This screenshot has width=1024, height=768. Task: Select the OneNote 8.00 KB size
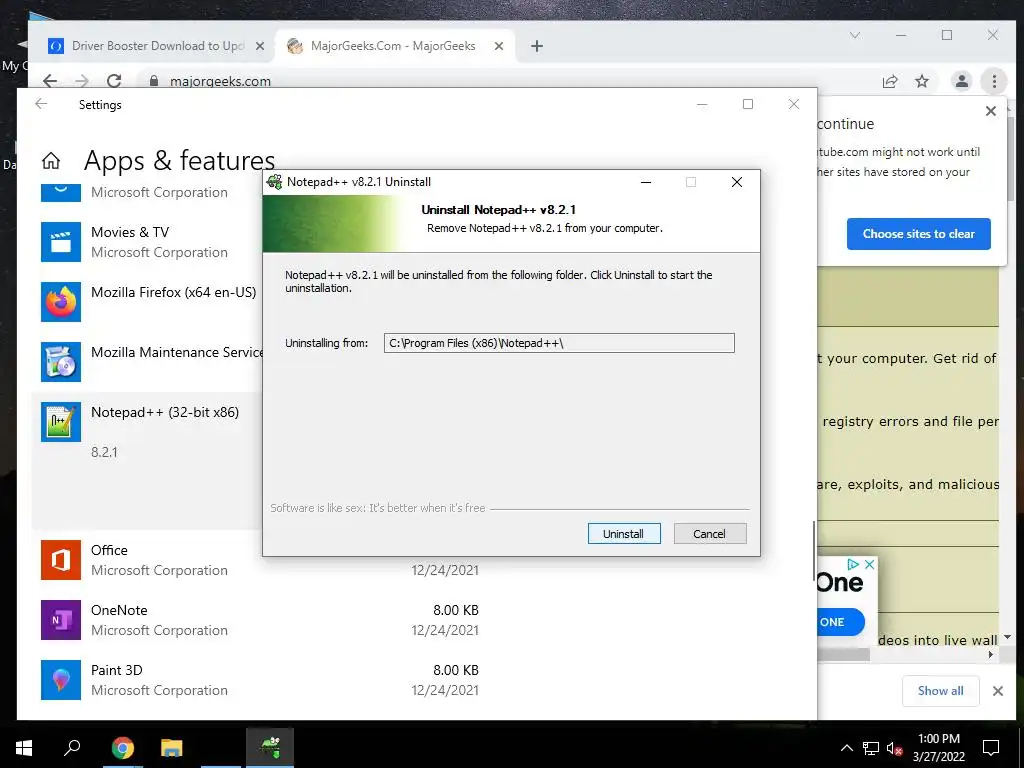pos(456,610)
